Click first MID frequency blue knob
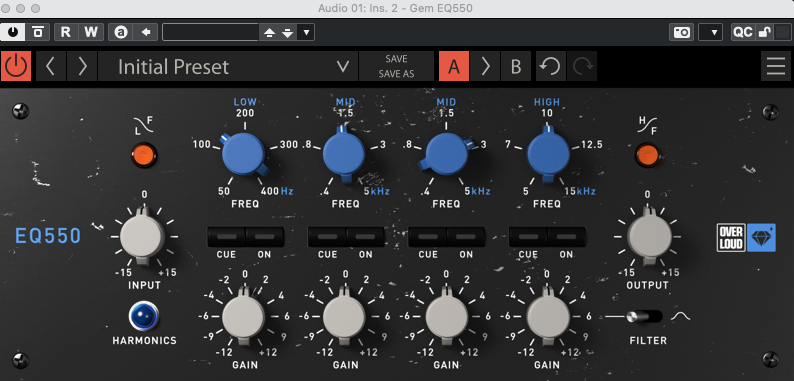Image resolution: width=794 pixels, height=381 pixels. (x=344, y=154)
